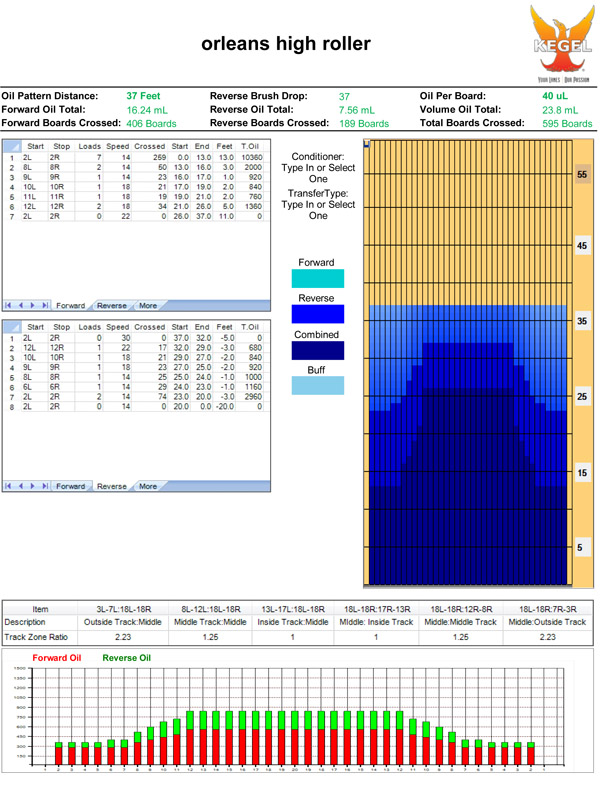Go to previous sheet in upper table

[x=22, y=305]
